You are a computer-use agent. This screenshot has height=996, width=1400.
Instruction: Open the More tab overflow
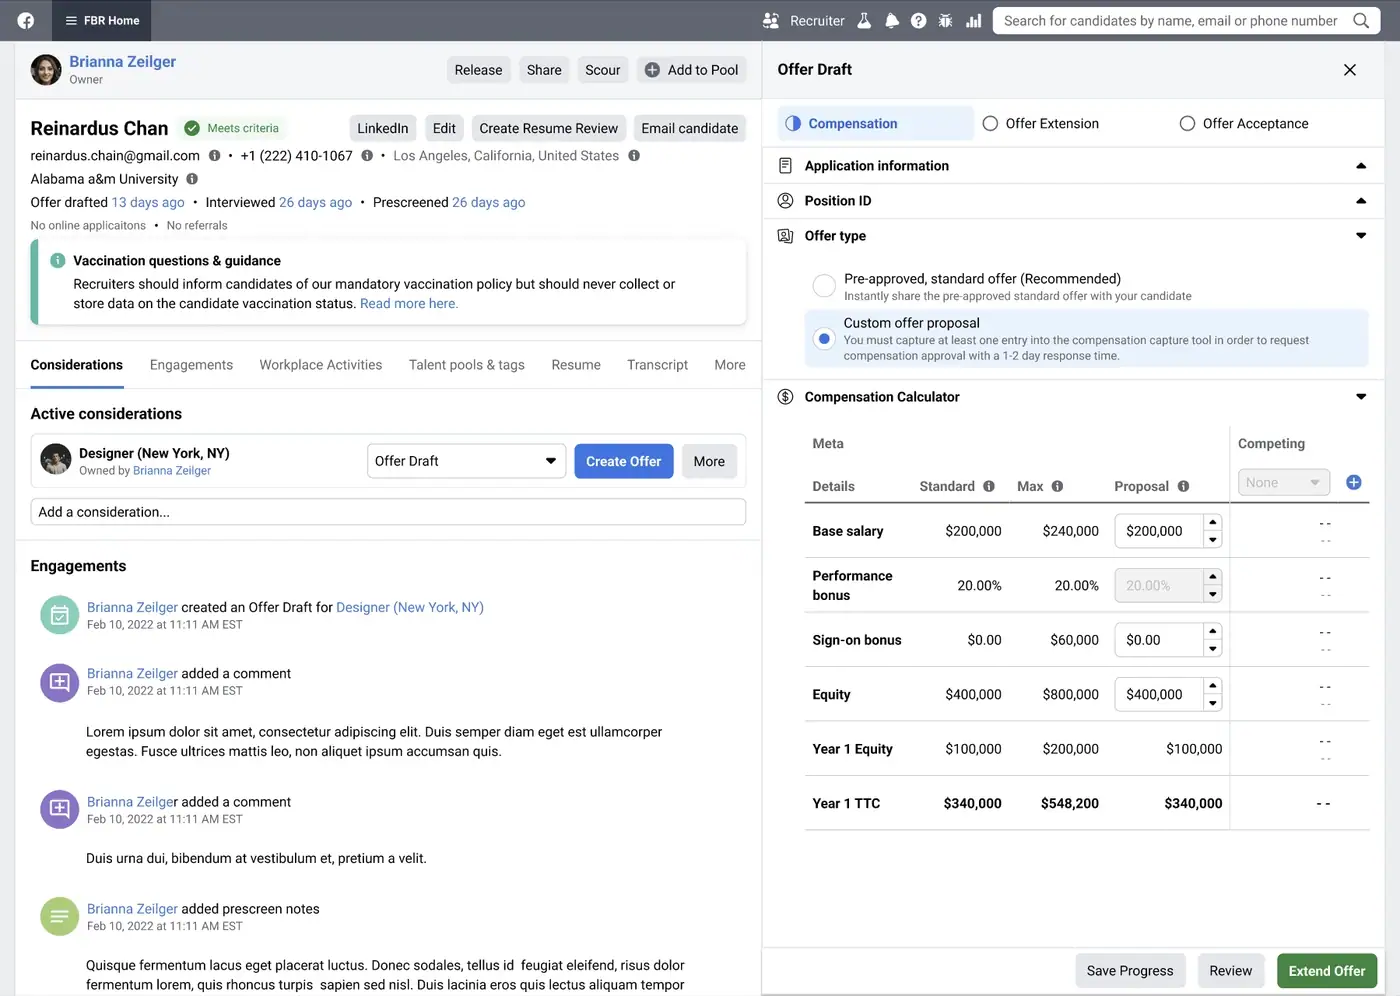click(730, 365)
